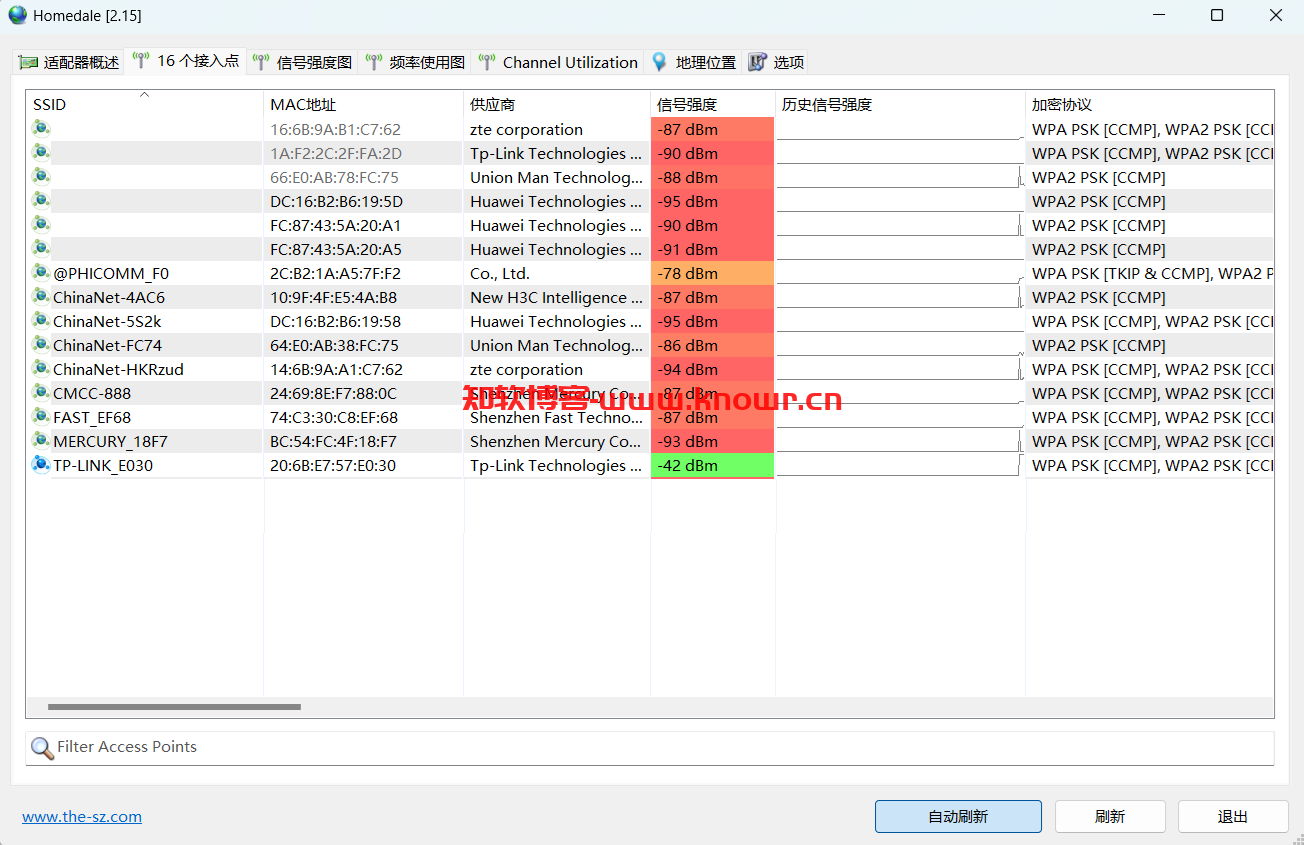Screen dimensions: 1304x845
Task: Open the 地理位置 tab
Action: tap(693, 62)
